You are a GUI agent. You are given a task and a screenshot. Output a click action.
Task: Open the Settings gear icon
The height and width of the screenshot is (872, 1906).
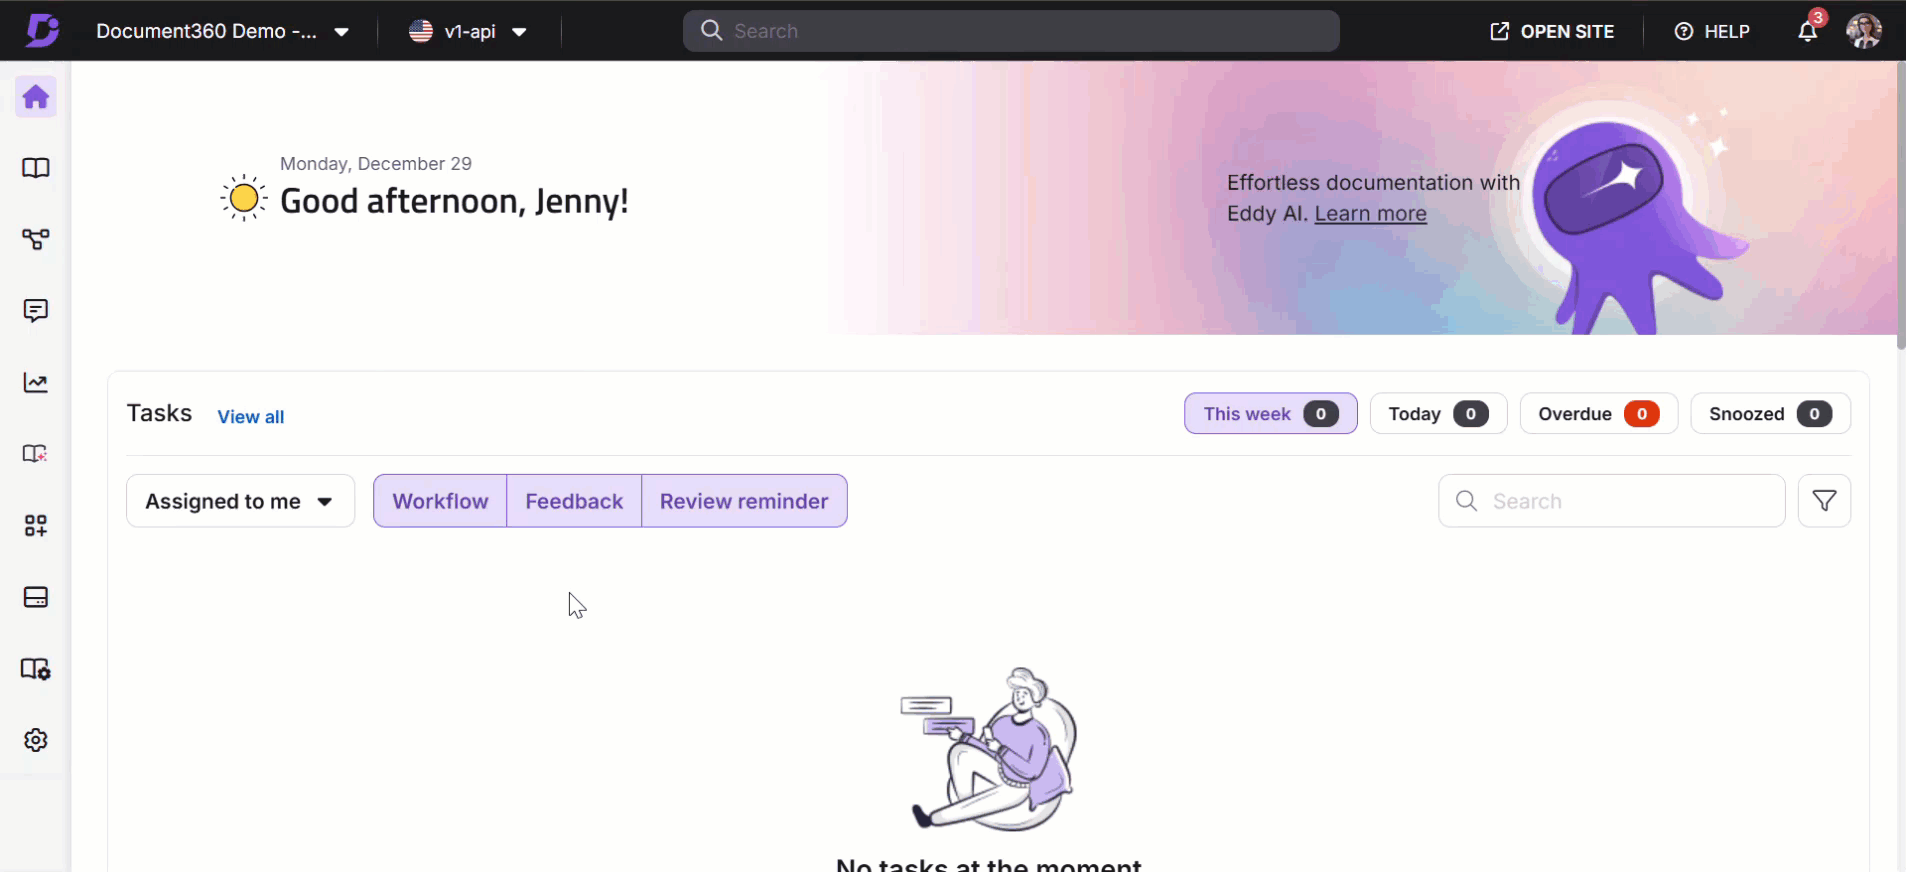point(36,740)
